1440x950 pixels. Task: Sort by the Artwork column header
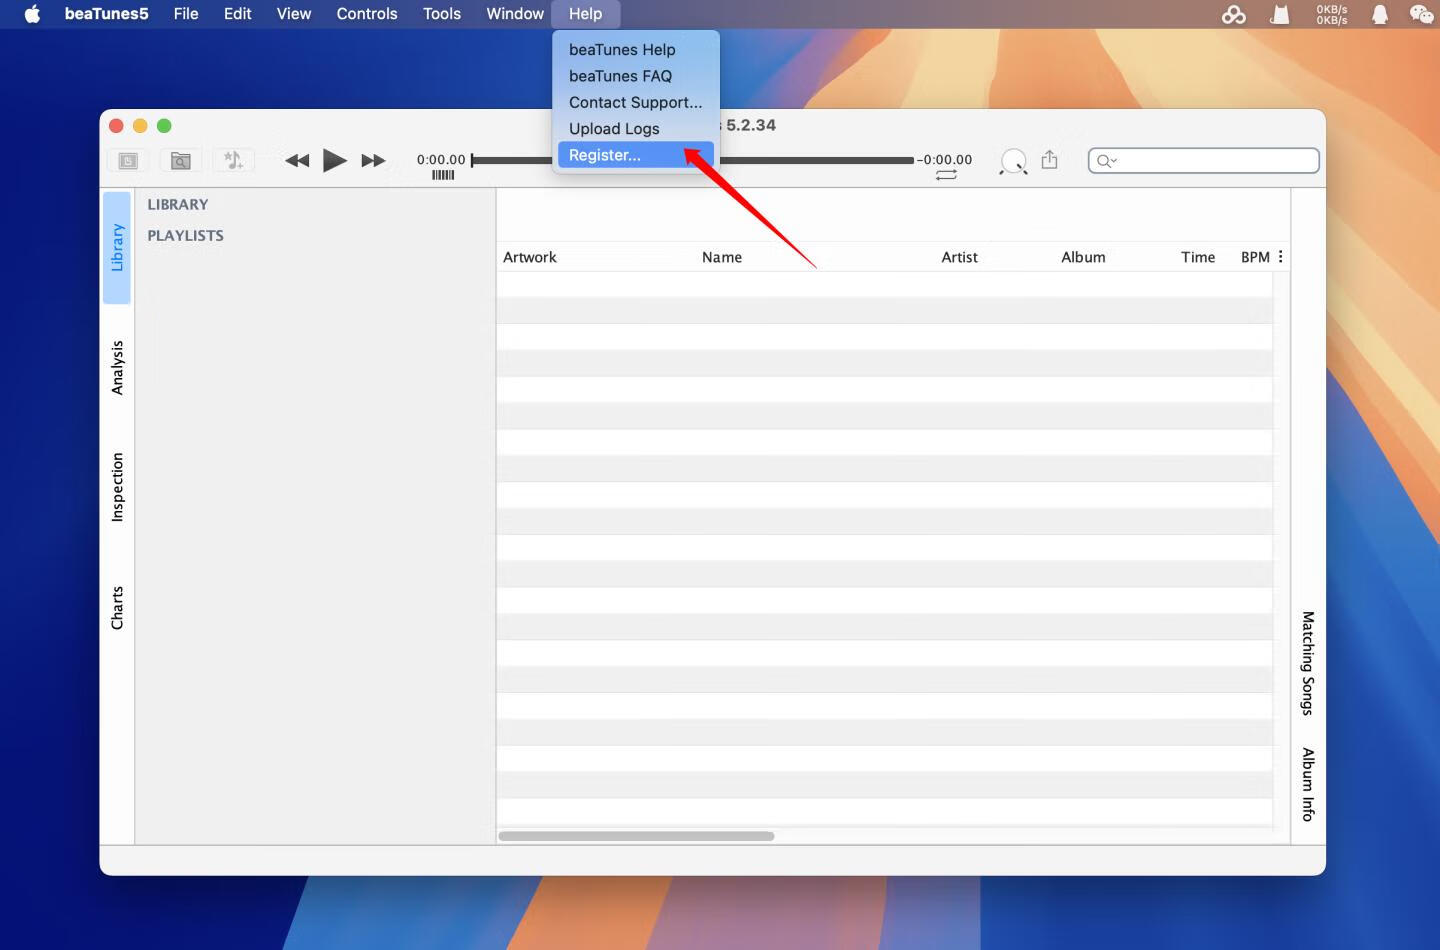[530, 257]
